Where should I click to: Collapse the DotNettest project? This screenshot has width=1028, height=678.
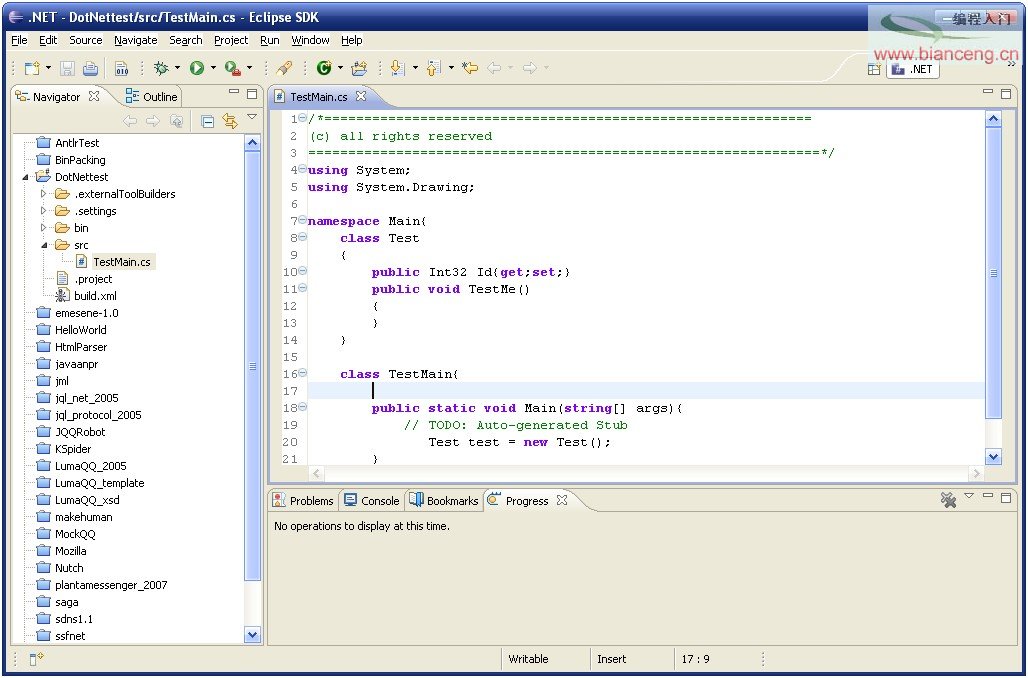pyautogui.click(x=25, y=177)
